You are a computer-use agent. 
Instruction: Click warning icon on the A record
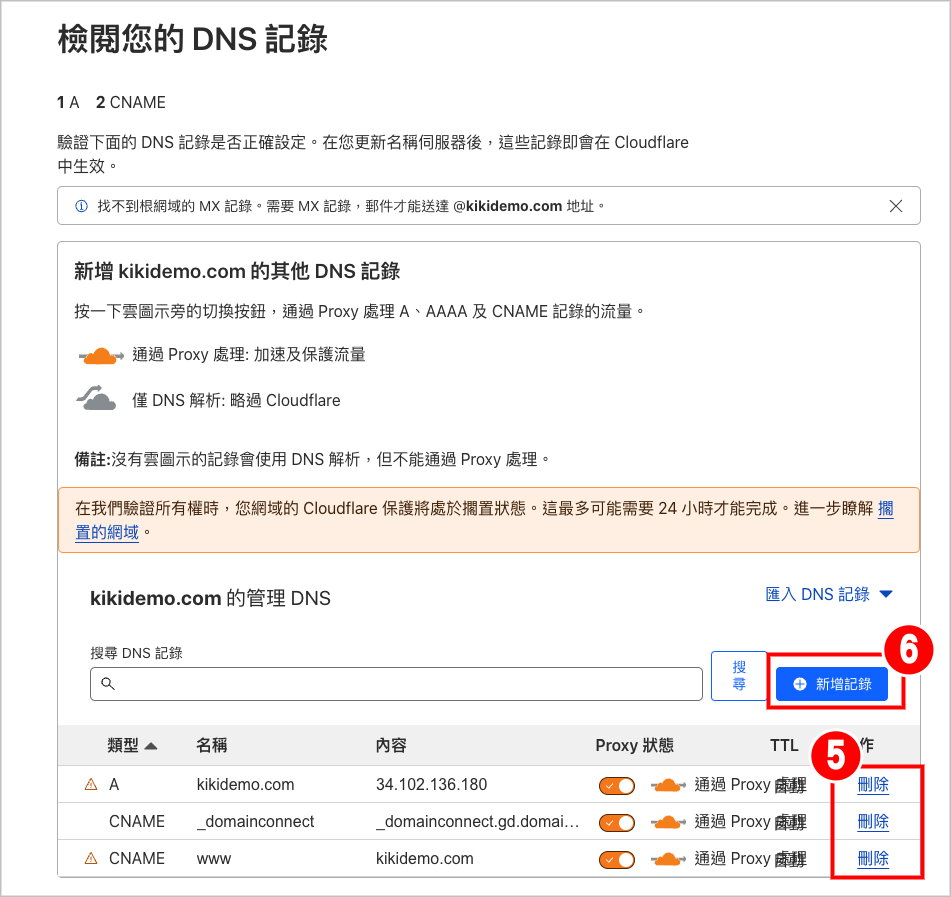[x=91, y=784]
